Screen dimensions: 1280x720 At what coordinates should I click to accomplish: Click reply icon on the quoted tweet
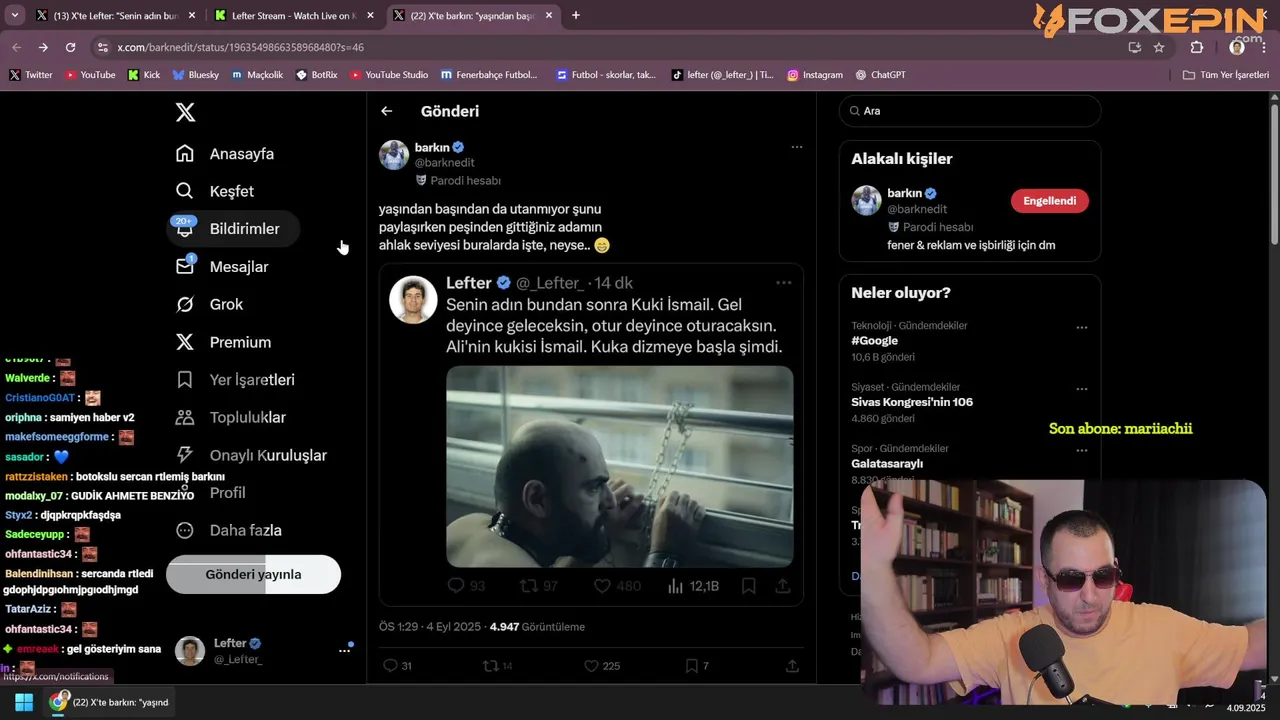456,586
